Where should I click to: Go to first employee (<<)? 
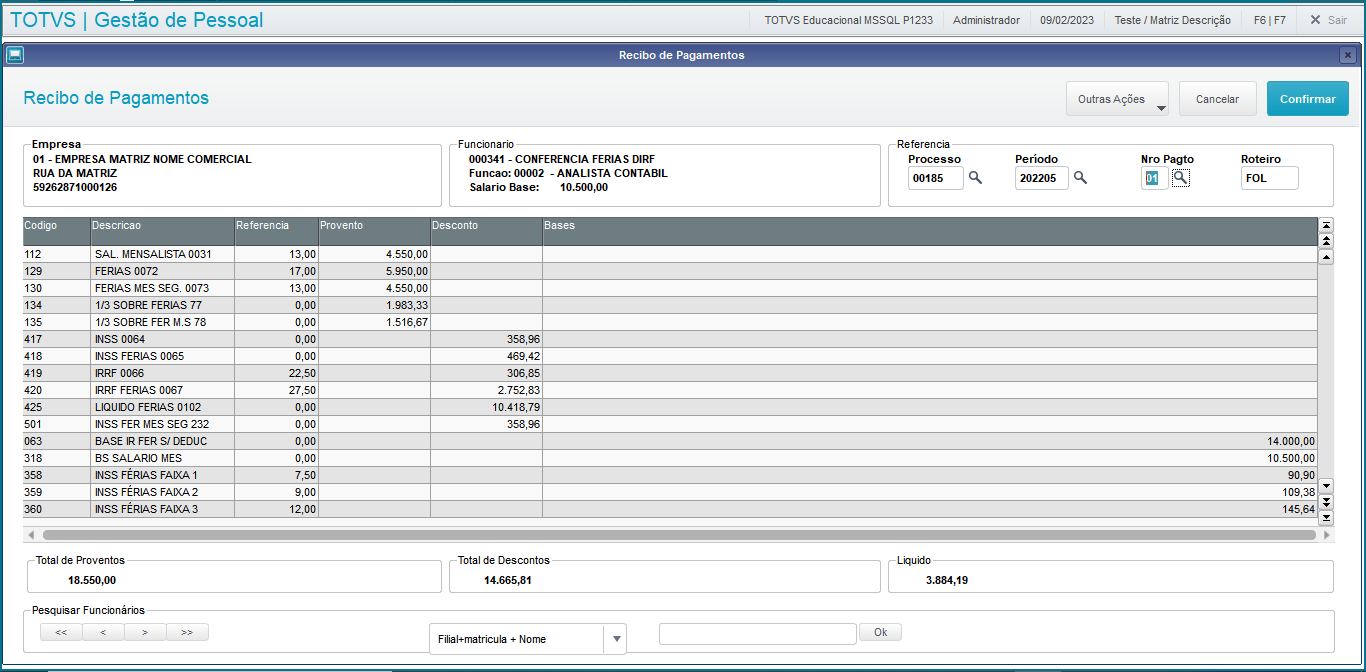tap(61, 632)
